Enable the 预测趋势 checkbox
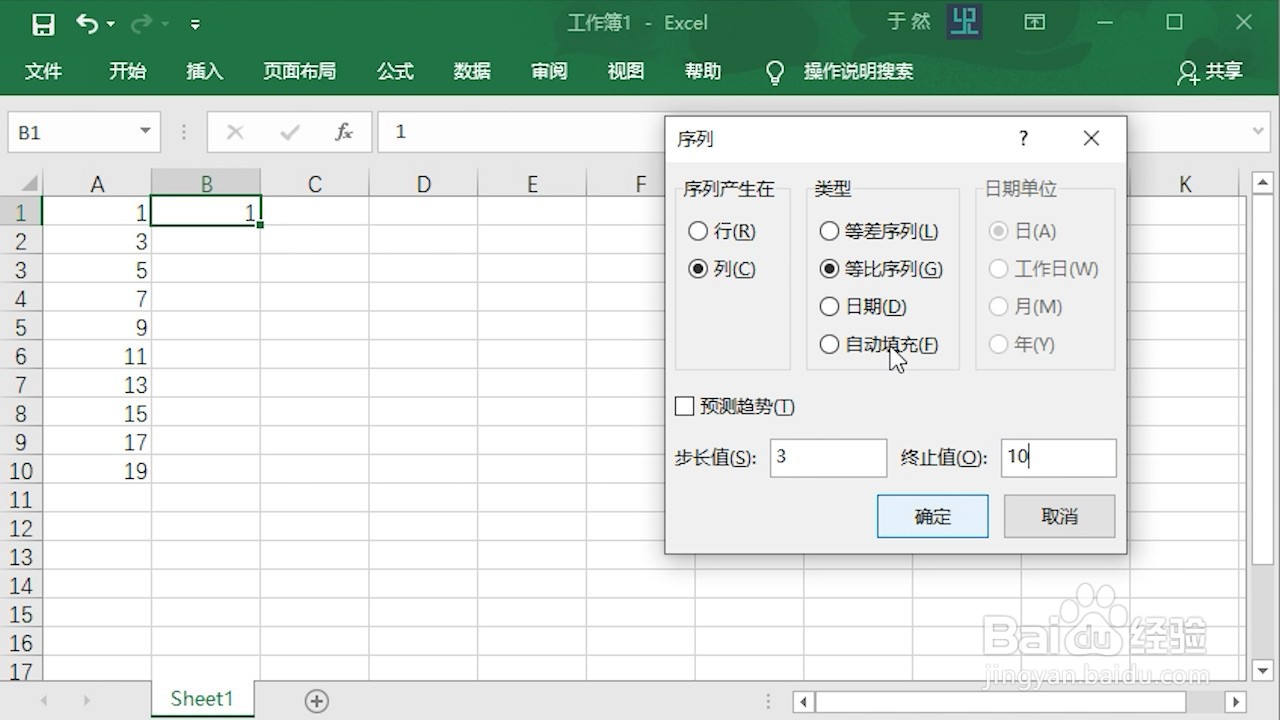 tap(685, 406)
